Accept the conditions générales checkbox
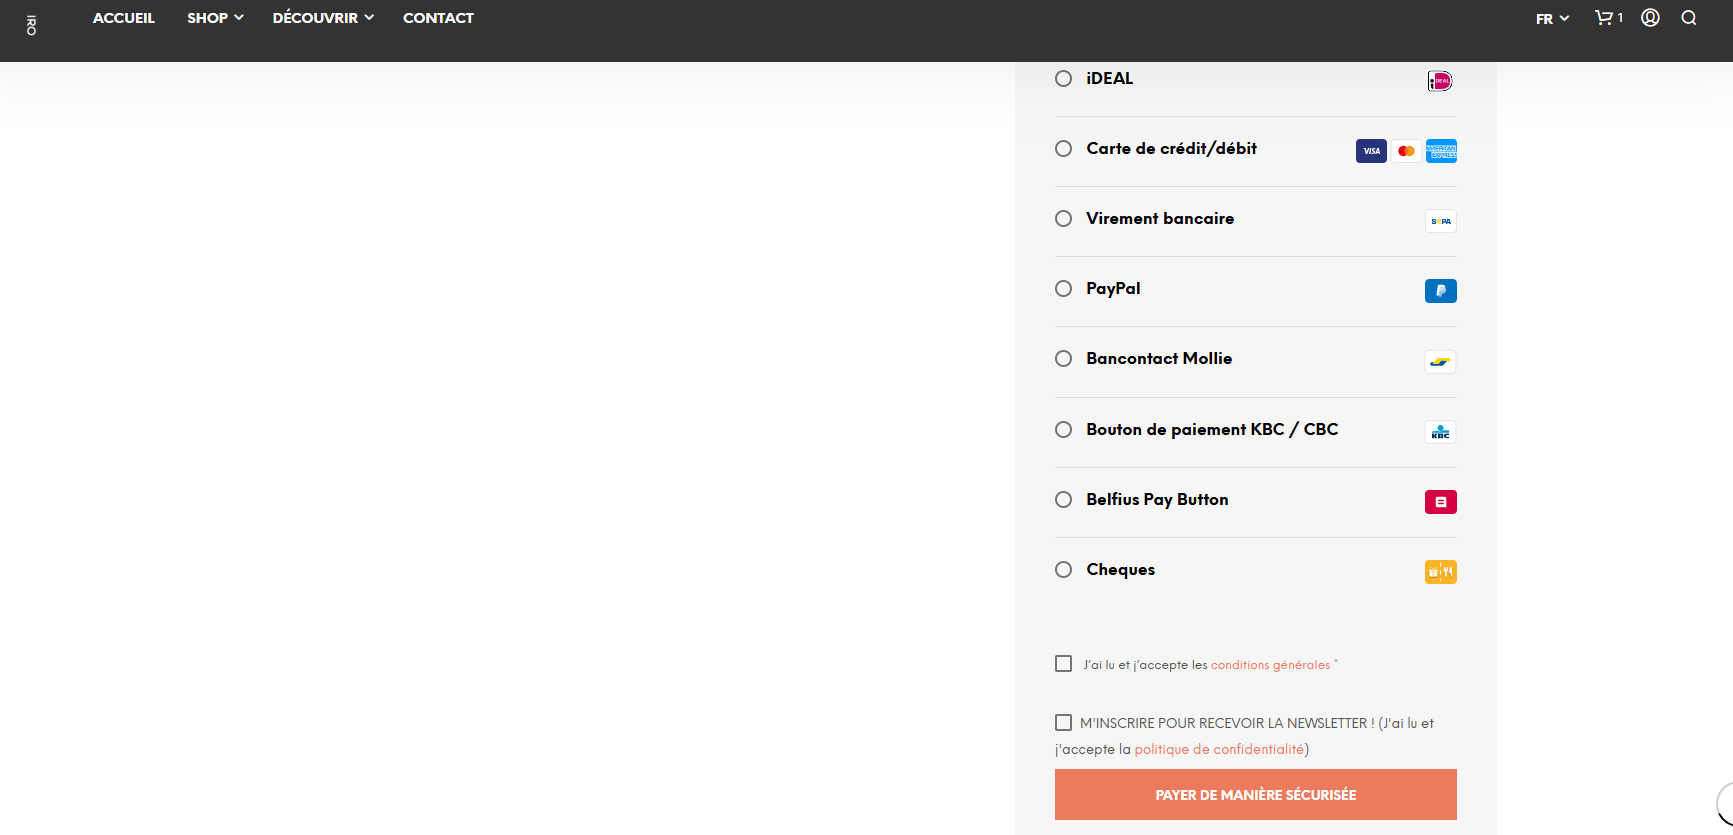1733x835 pixels. [x=1063, y=664]
